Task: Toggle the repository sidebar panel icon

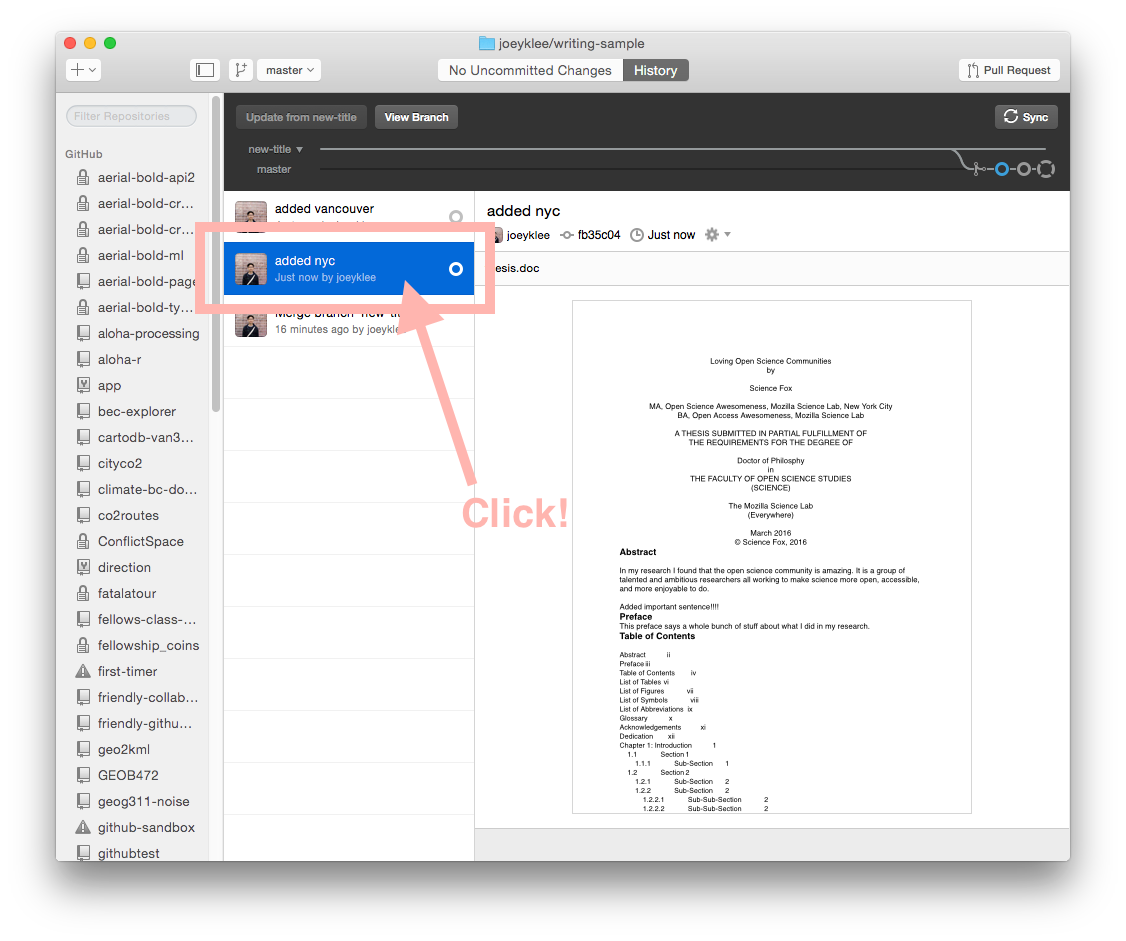Action: tap(205, 70)
